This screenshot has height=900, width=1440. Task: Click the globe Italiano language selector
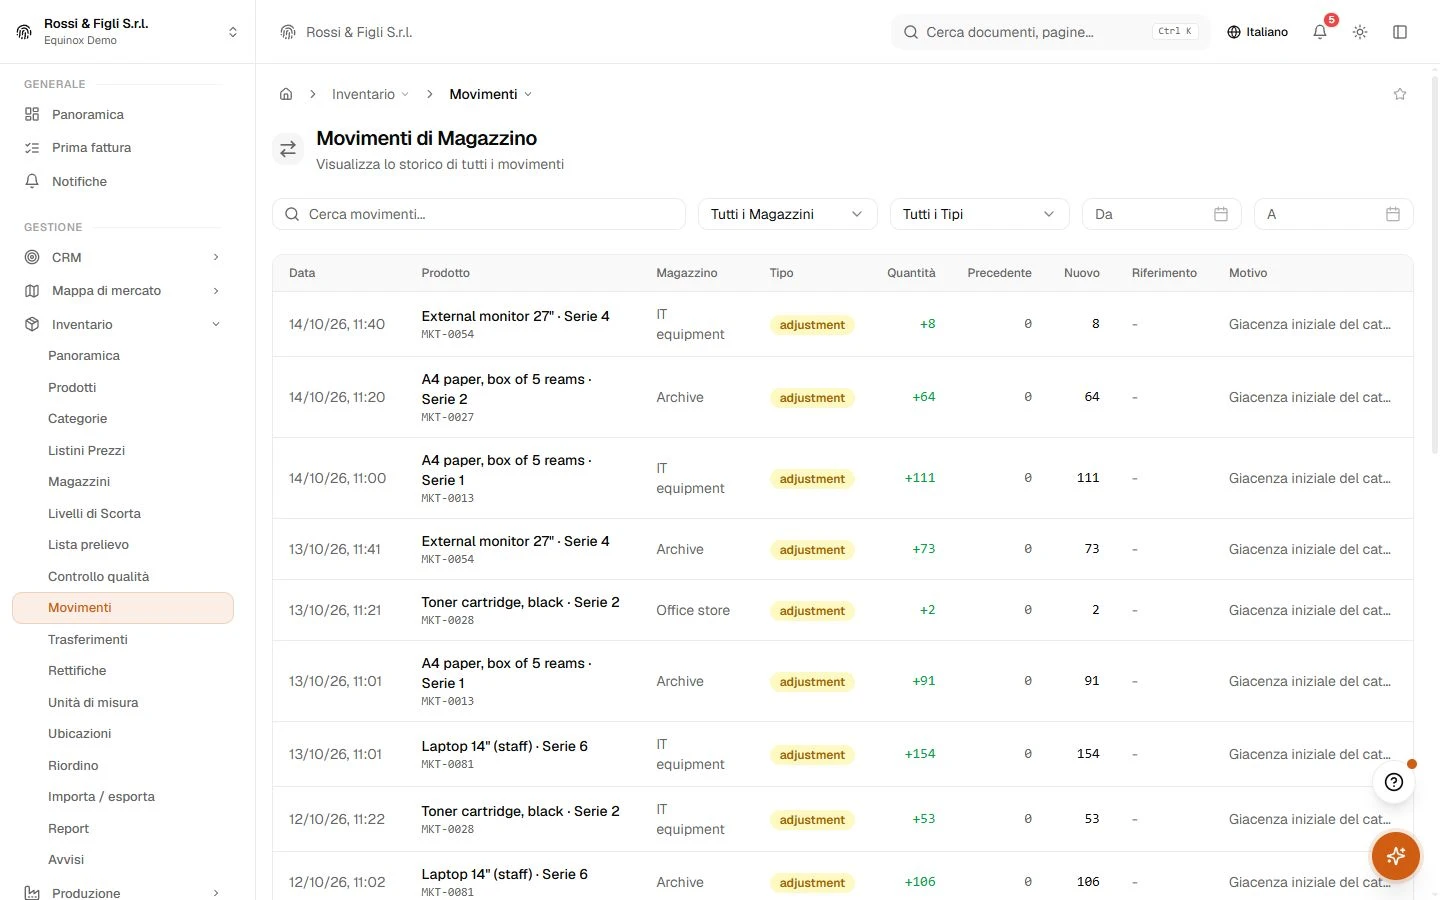pyautogui.click(x=1258, y=32)
